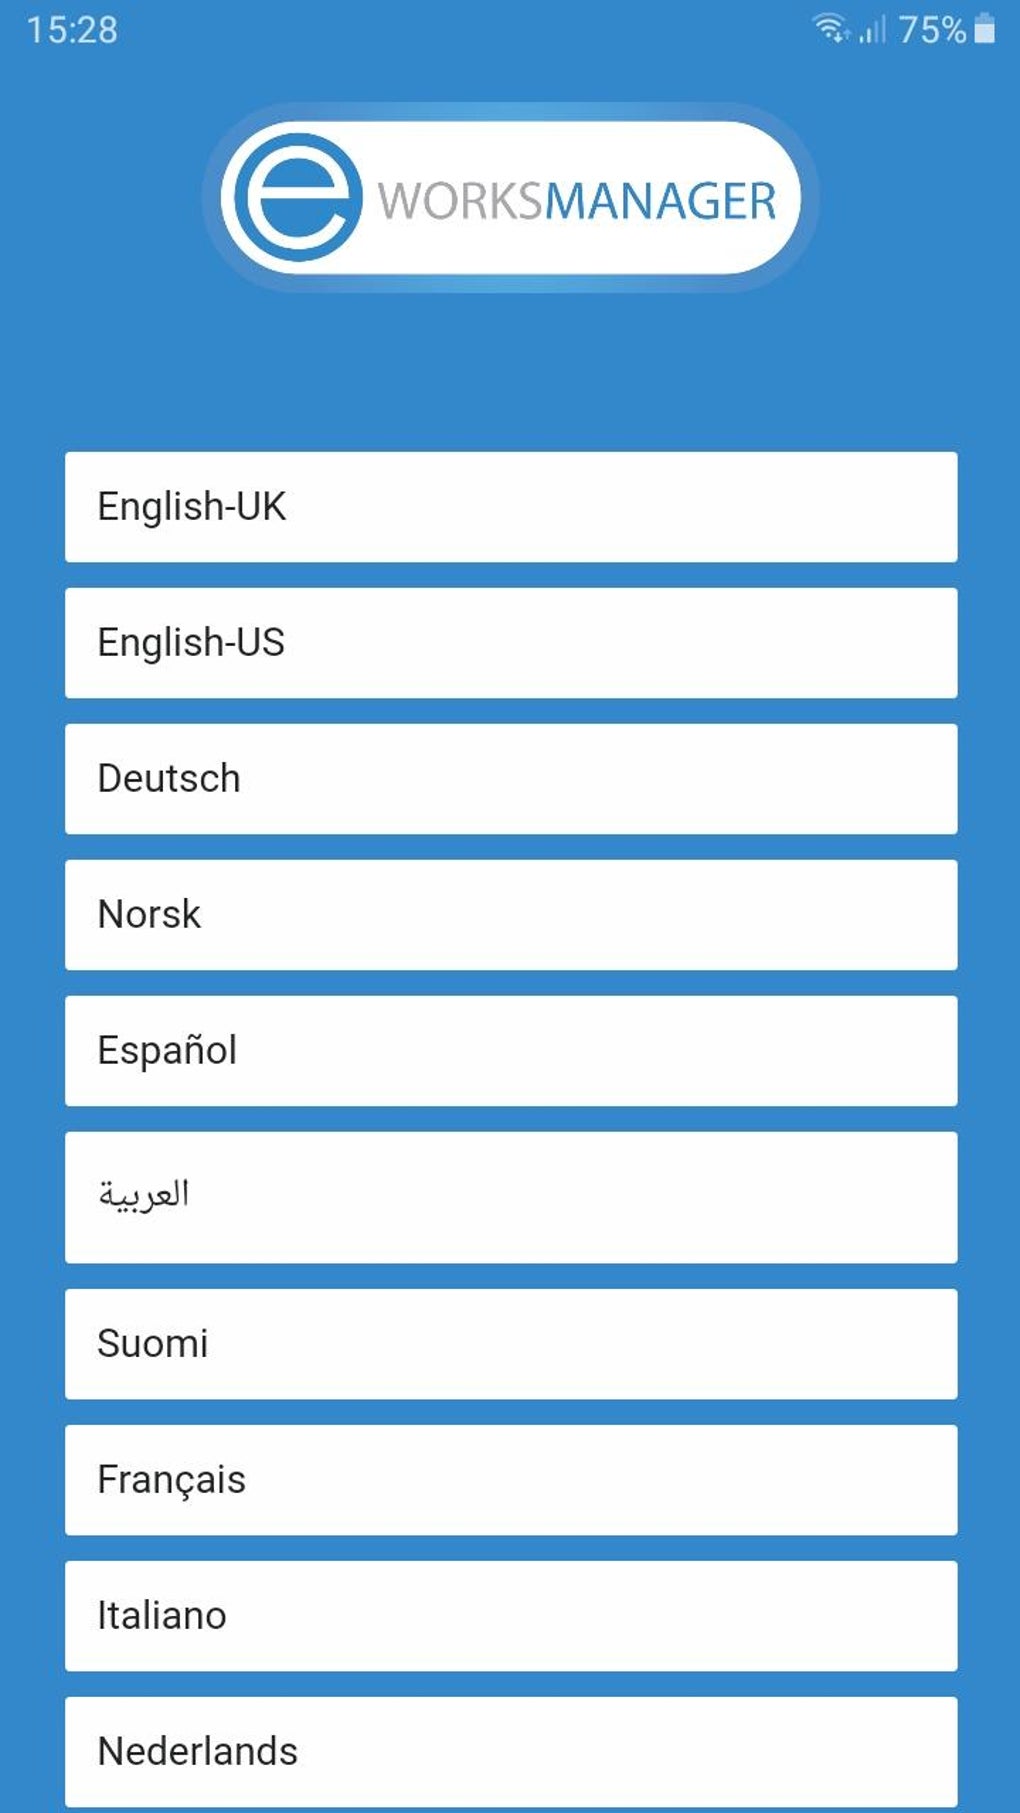
Task: Click the blue 'e' emblem in the logo
Action: click(x=292, y=196)
